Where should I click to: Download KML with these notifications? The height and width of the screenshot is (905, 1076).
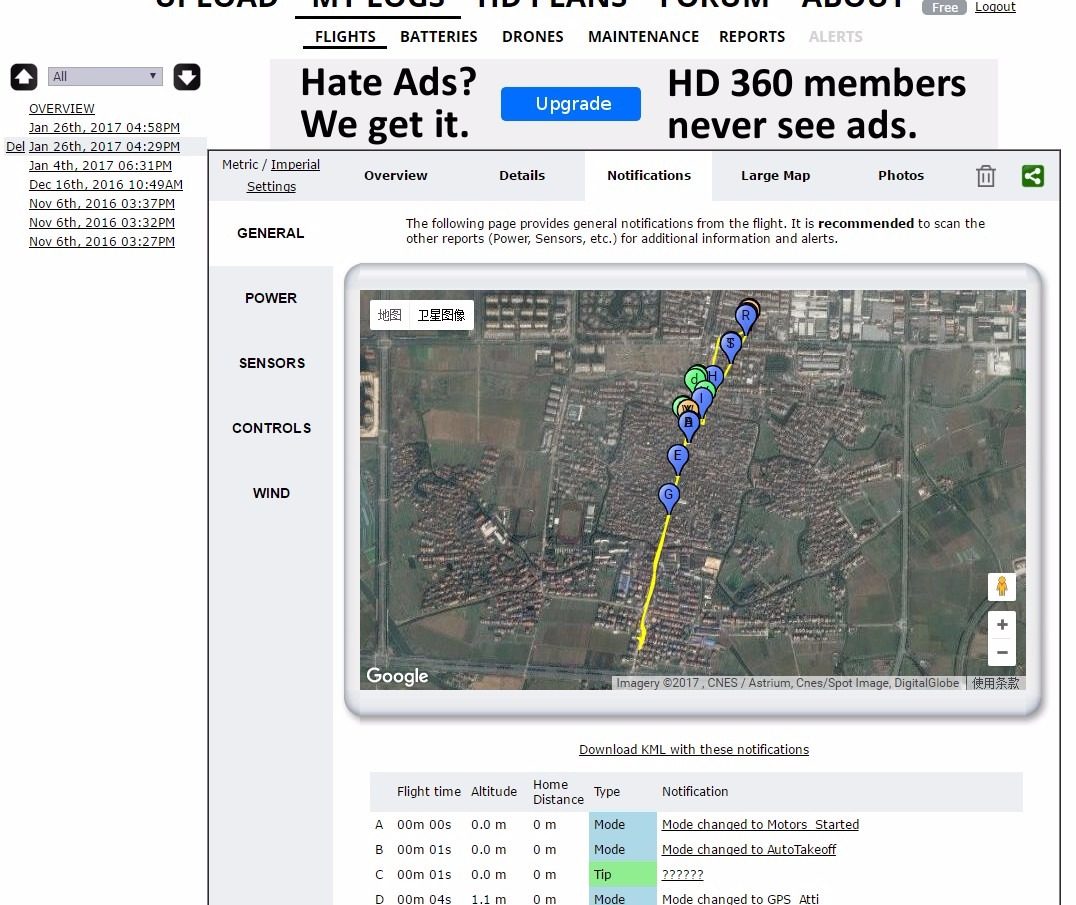click(694, 750)
